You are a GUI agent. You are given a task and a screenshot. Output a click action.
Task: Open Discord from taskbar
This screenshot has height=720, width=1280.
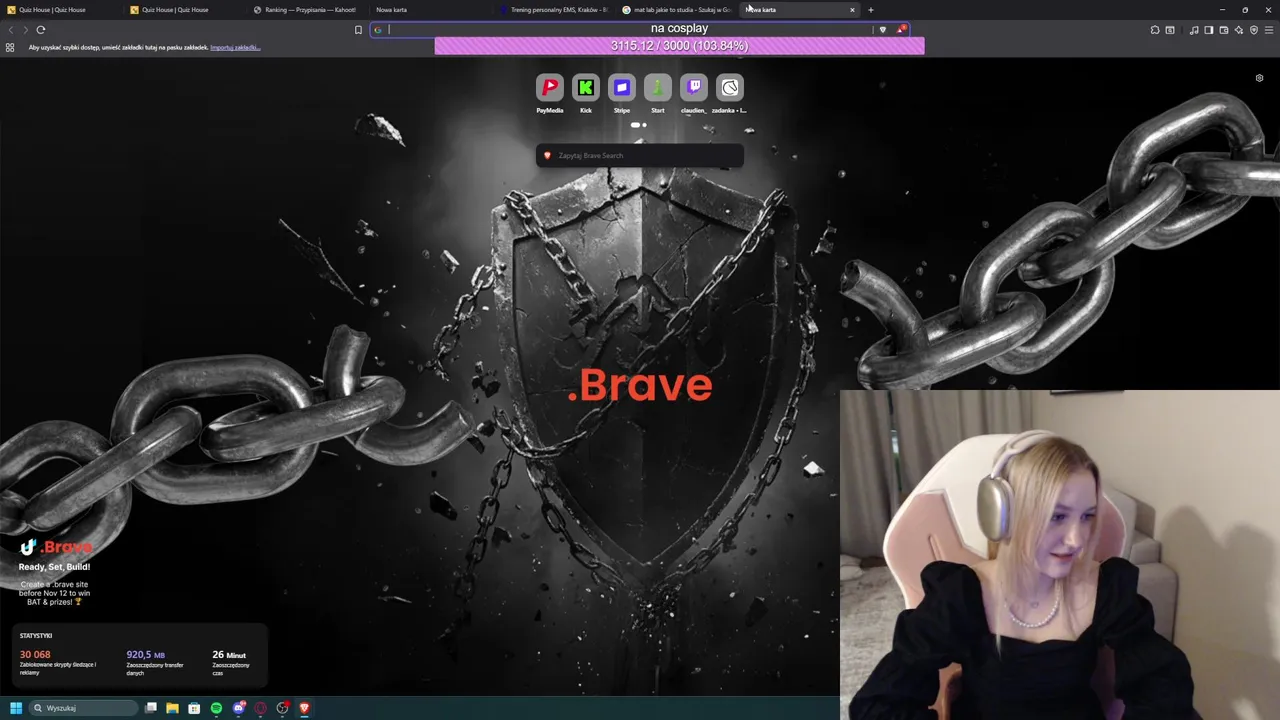coord(238,708)
